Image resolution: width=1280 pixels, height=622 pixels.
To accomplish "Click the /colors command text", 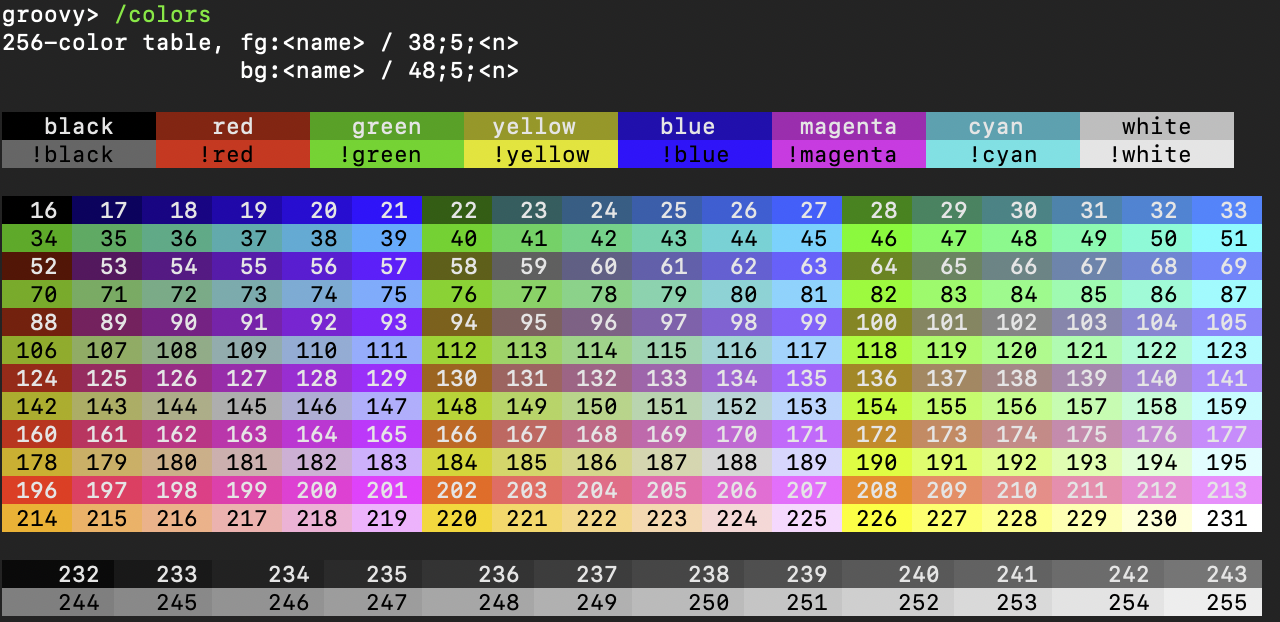I will point(160,14).
